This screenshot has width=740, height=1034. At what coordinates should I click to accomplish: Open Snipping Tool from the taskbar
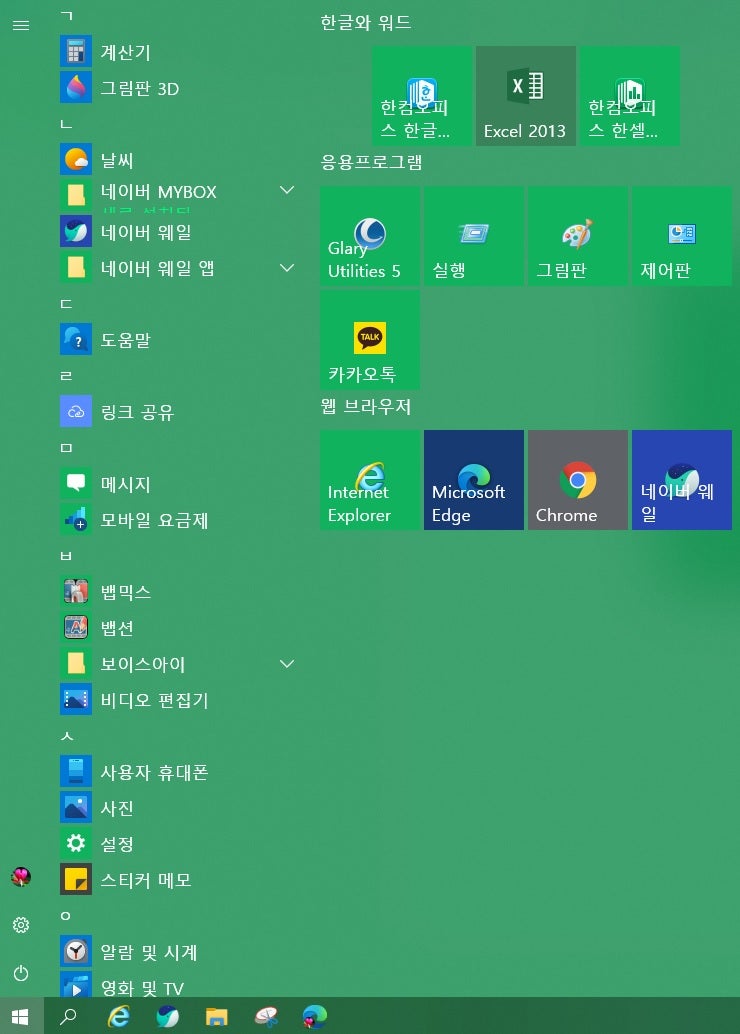click(x=266, y=1016)
